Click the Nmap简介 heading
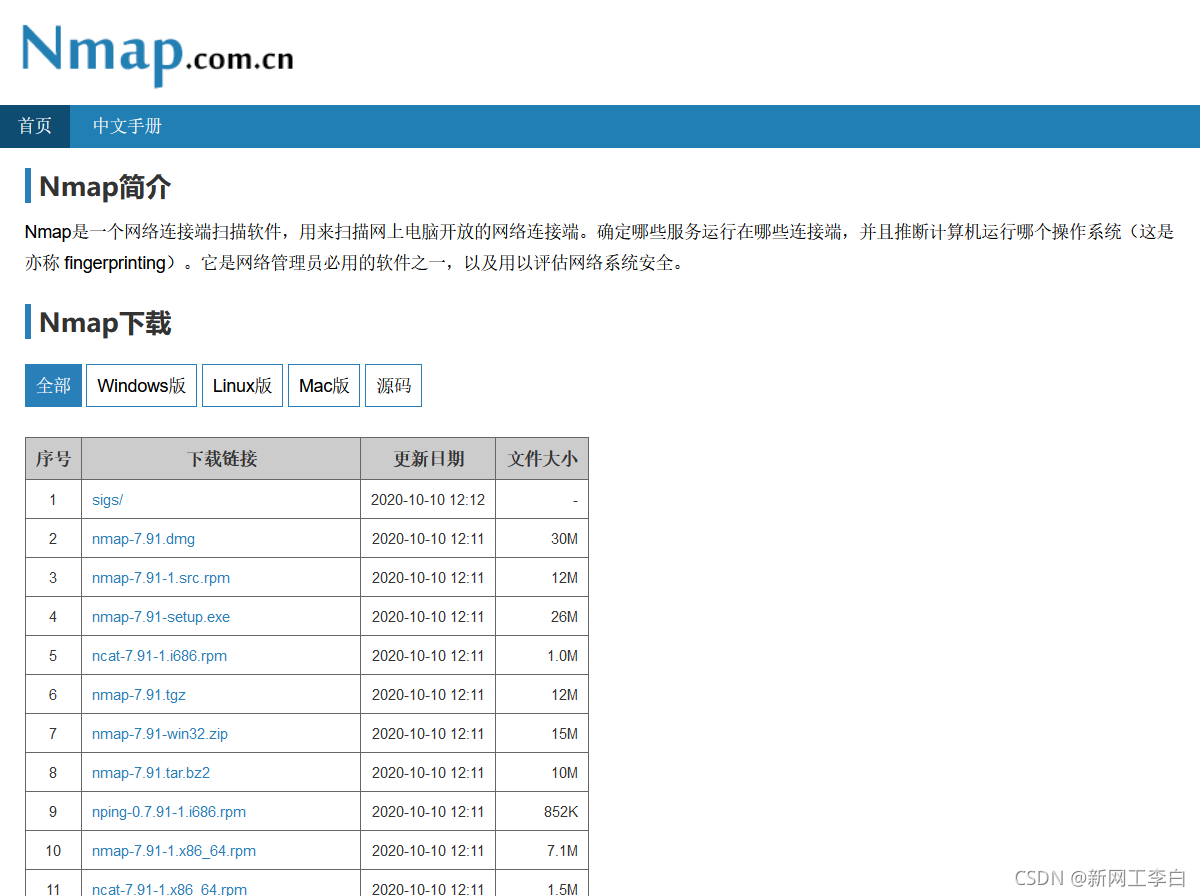Image resolution: width=1200 pixels, height=896 pixels. point(105,187)
